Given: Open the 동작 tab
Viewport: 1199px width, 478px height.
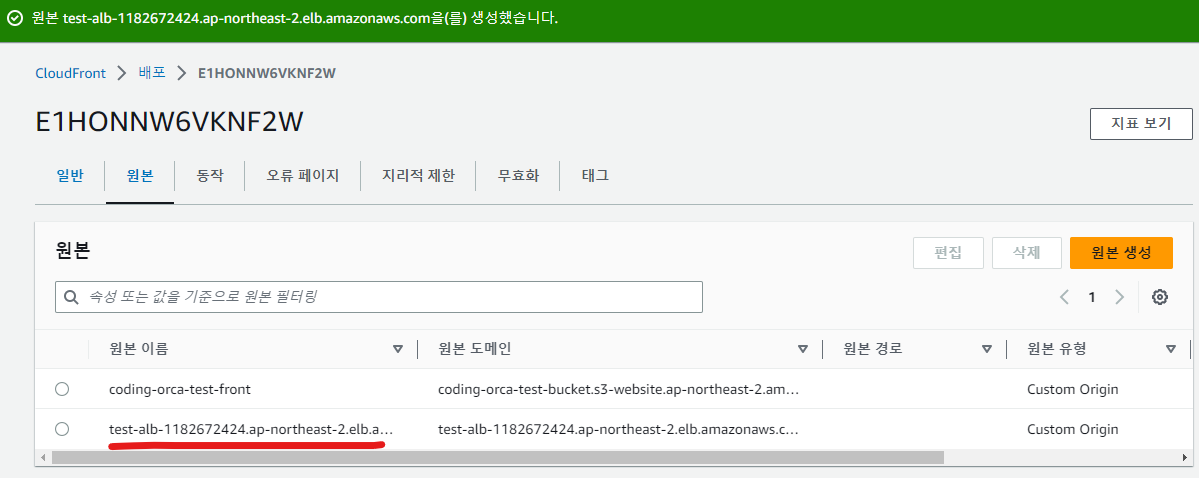Looking at the screenshot, I should tap(210, 176).
